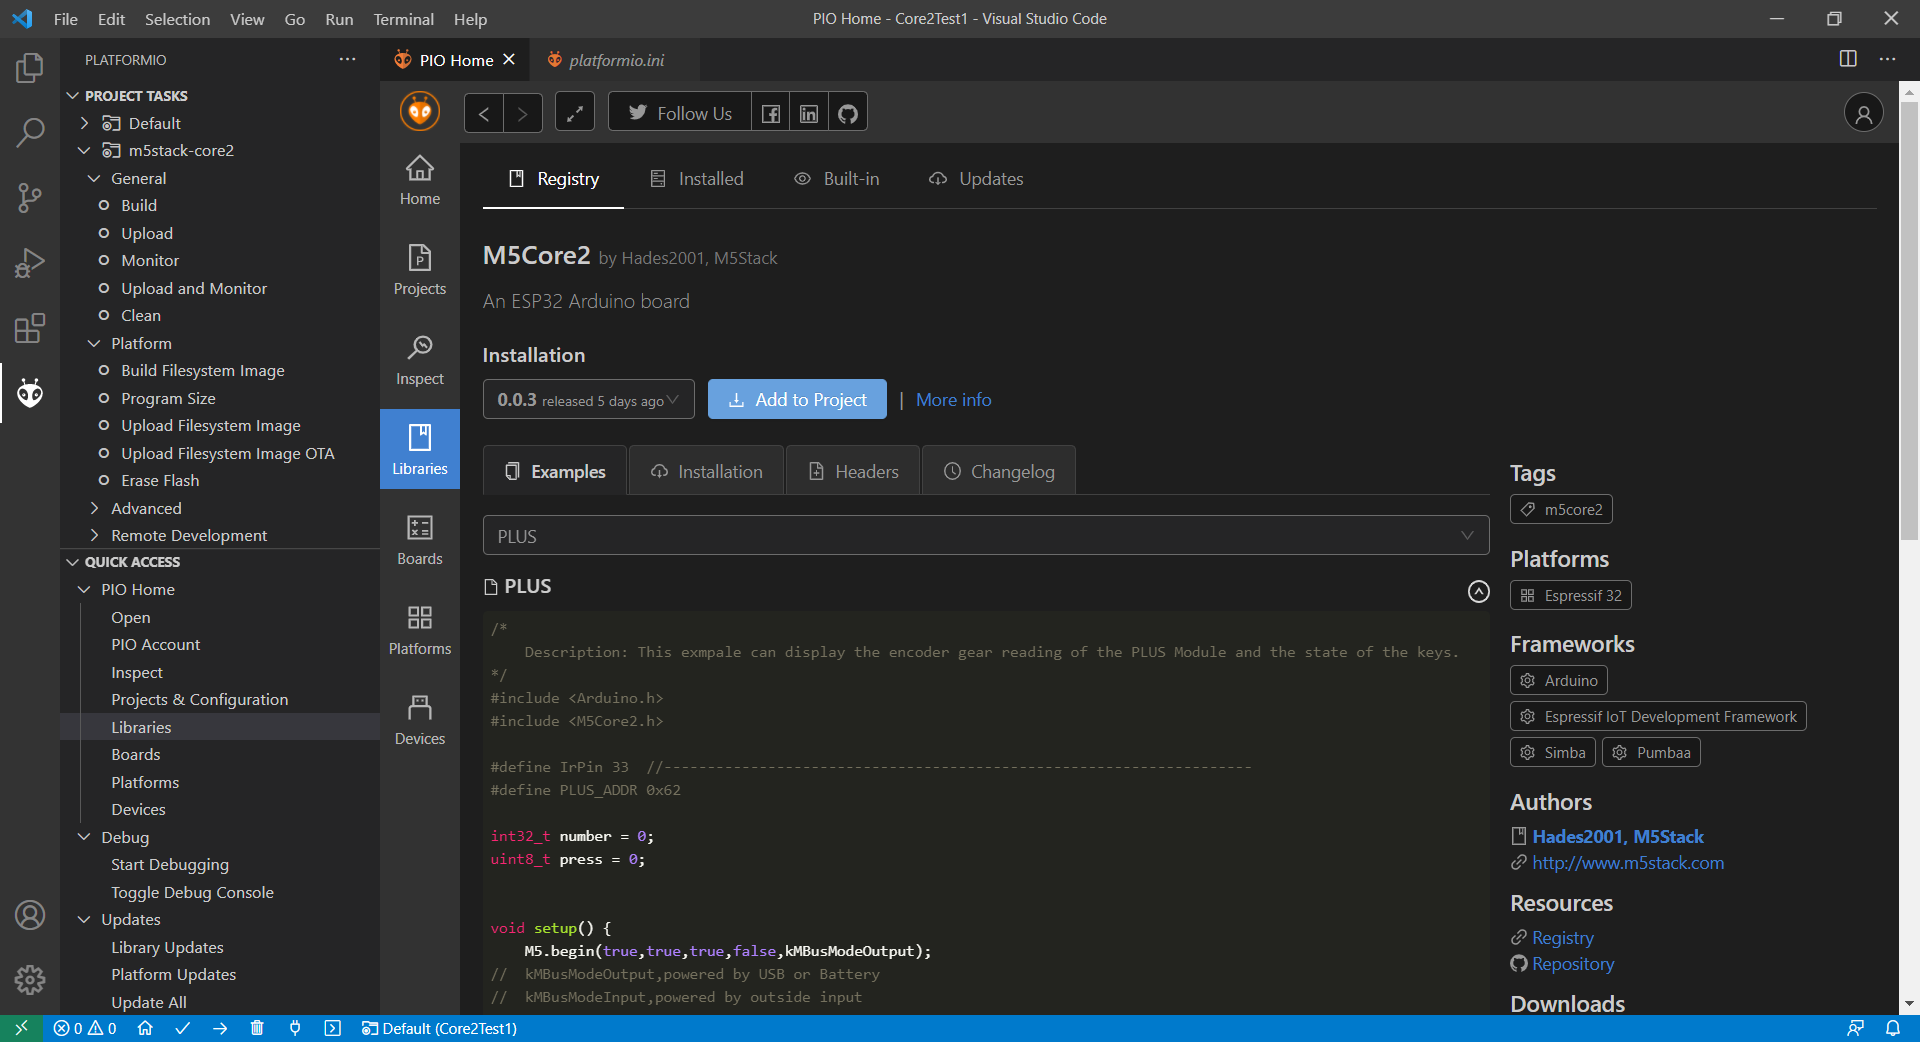Open the PLUS example selector dropdown

coord(985,535)
